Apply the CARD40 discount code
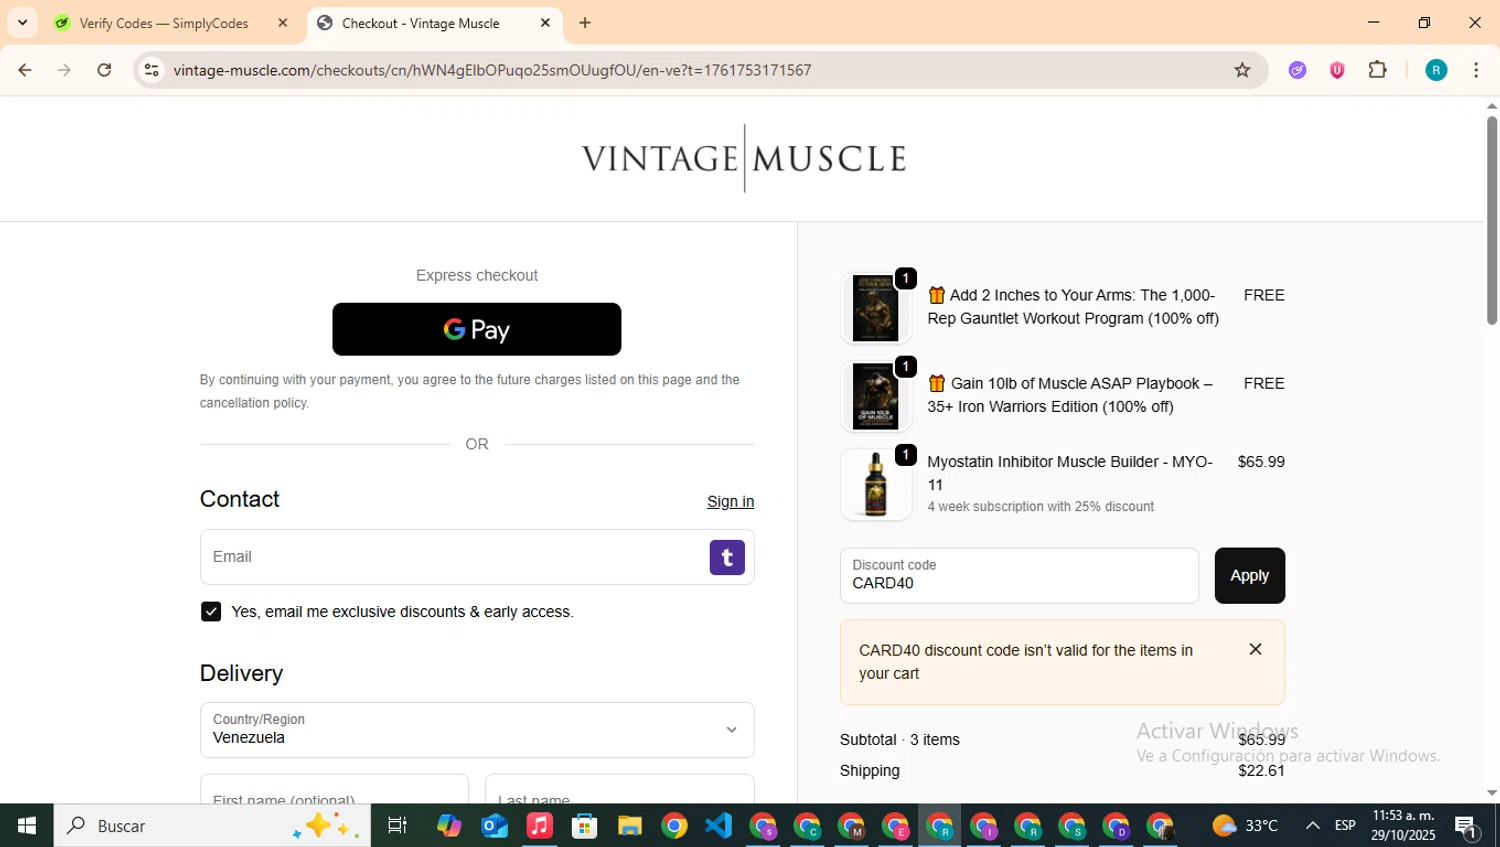This screenshot has width=1500, height=847. (1249, 575)
